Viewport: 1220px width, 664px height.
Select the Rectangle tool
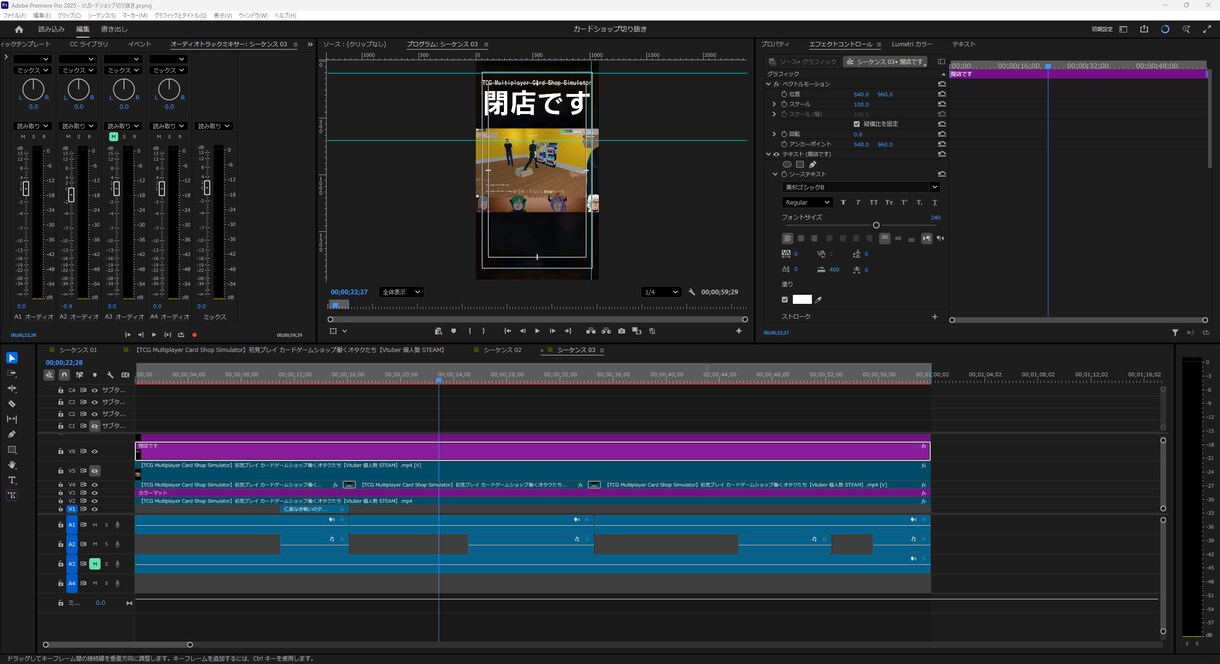(12, 450)
